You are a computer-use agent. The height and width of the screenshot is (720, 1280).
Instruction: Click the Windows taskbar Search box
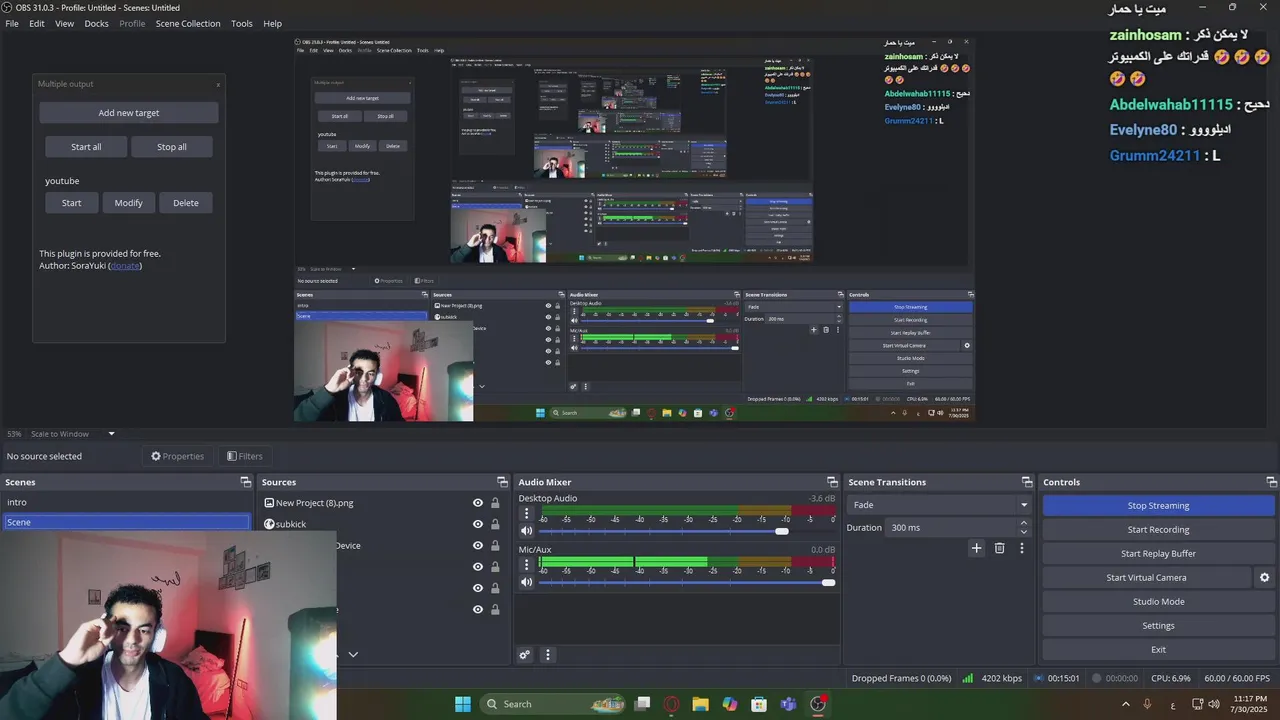[x=553, y=704]
